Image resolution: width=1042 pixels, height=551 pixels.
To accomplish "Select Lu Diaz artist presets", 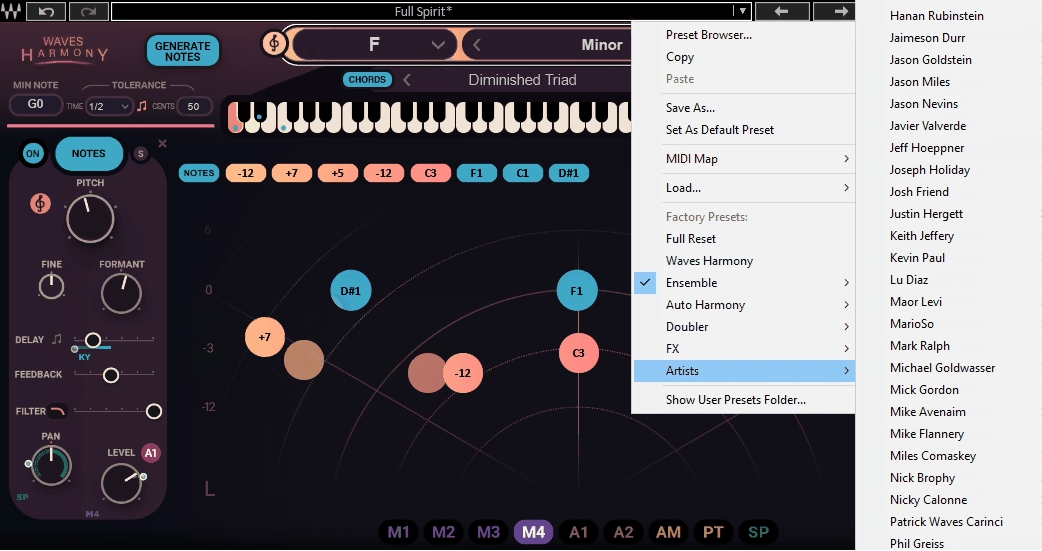I will click(909, 280).
